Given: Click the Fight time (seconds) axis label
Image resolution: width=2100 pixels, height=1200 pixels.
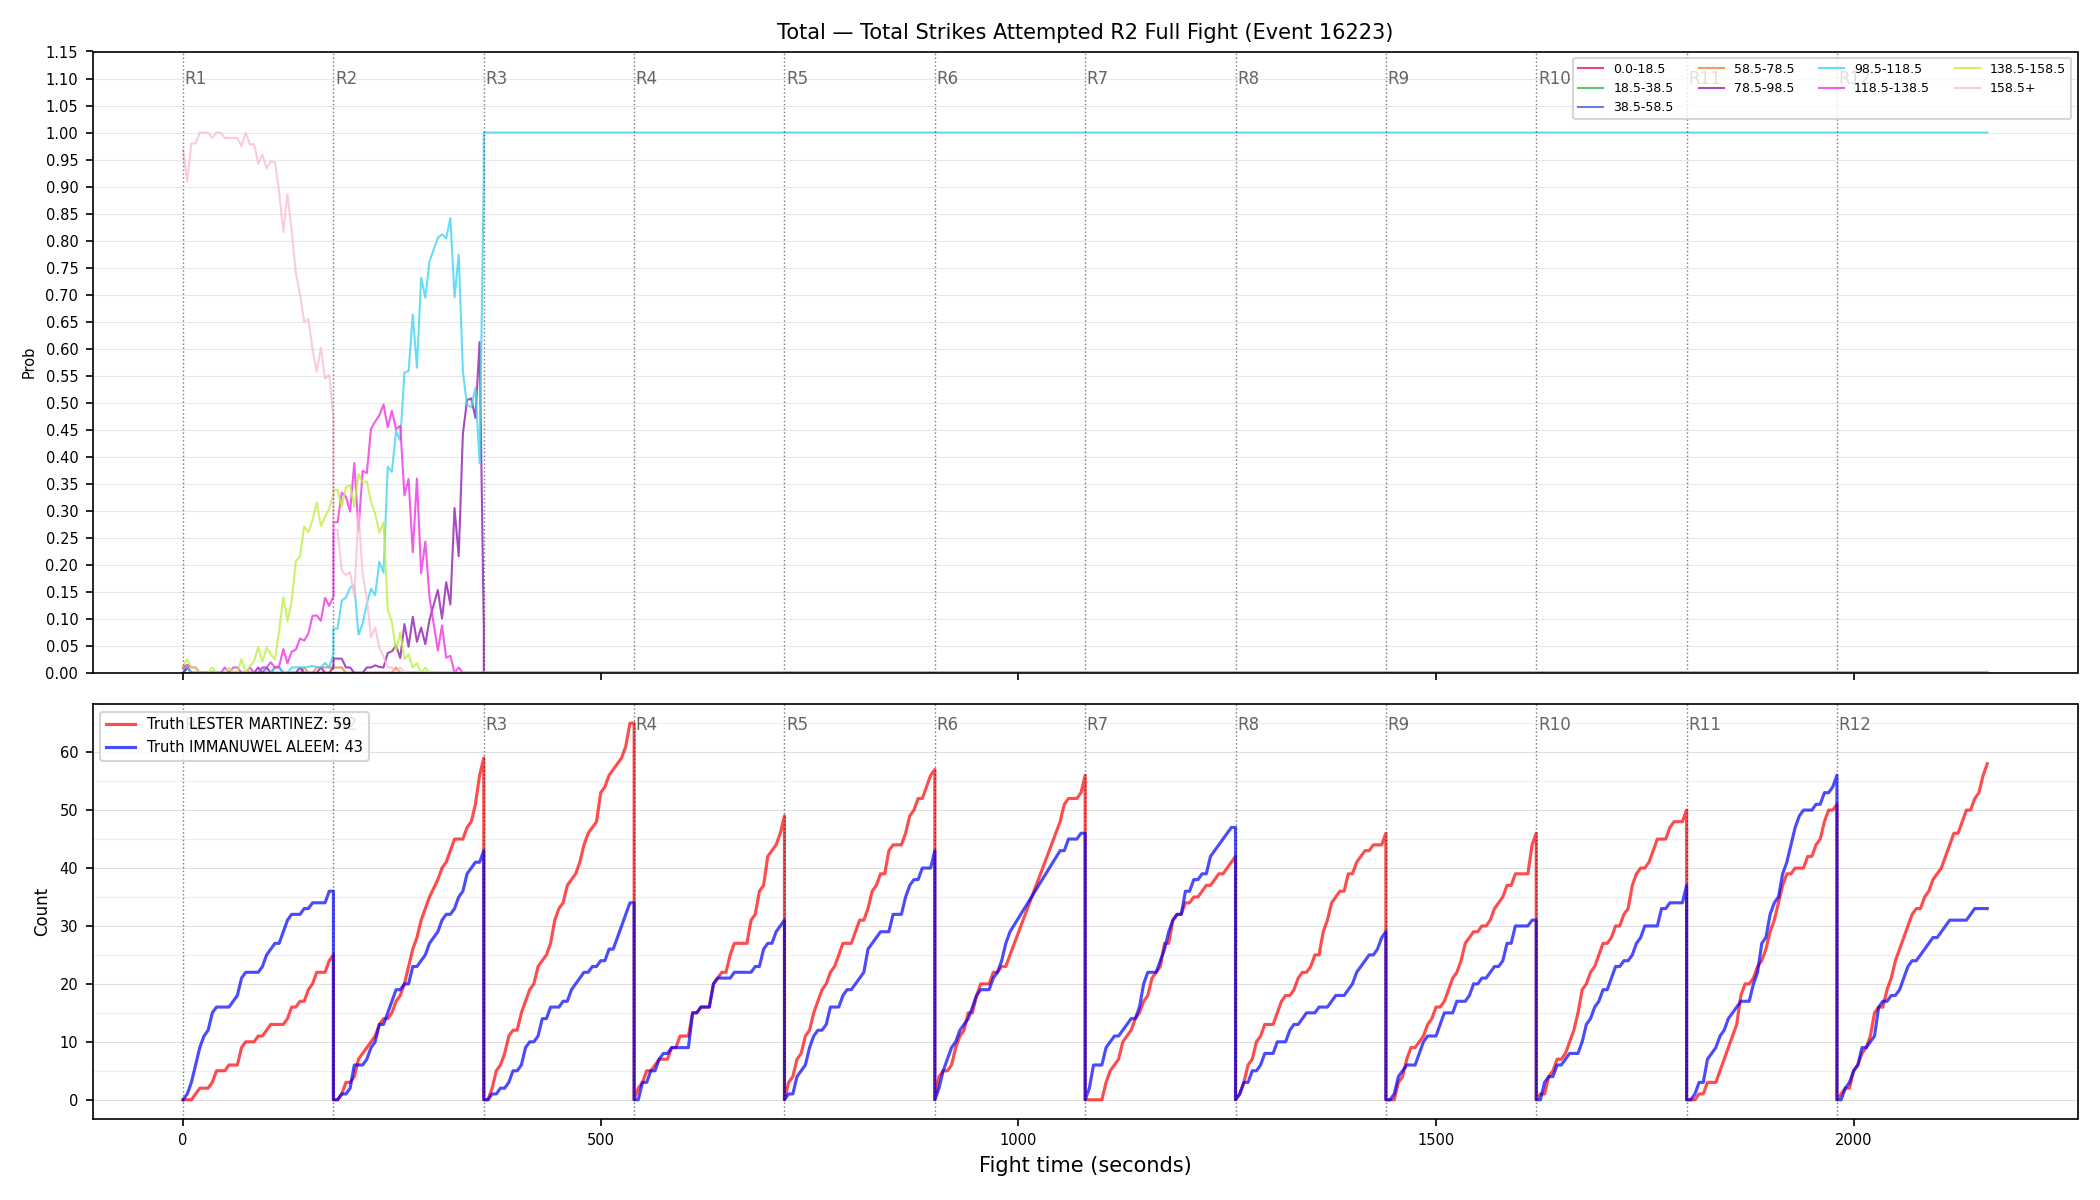Looking at the screenshot, I should (1085, 1165).
